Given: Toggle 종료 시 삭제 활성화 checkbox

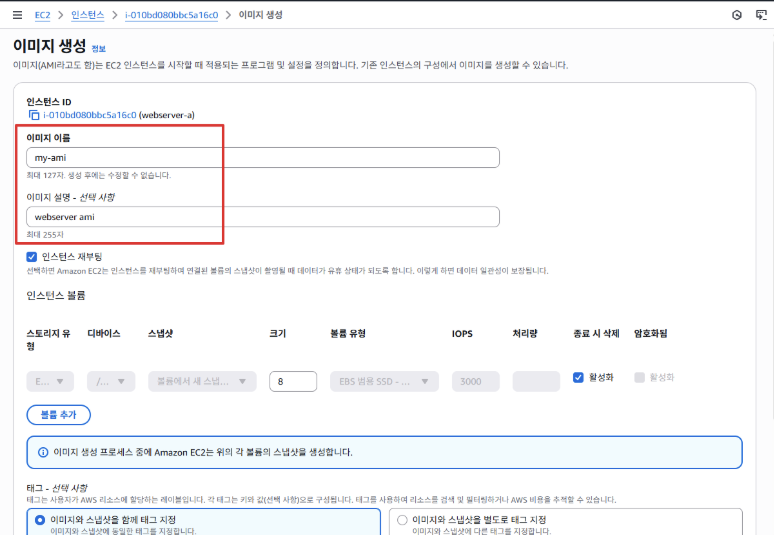Looking at the screenshot, I should click(578, 378).
